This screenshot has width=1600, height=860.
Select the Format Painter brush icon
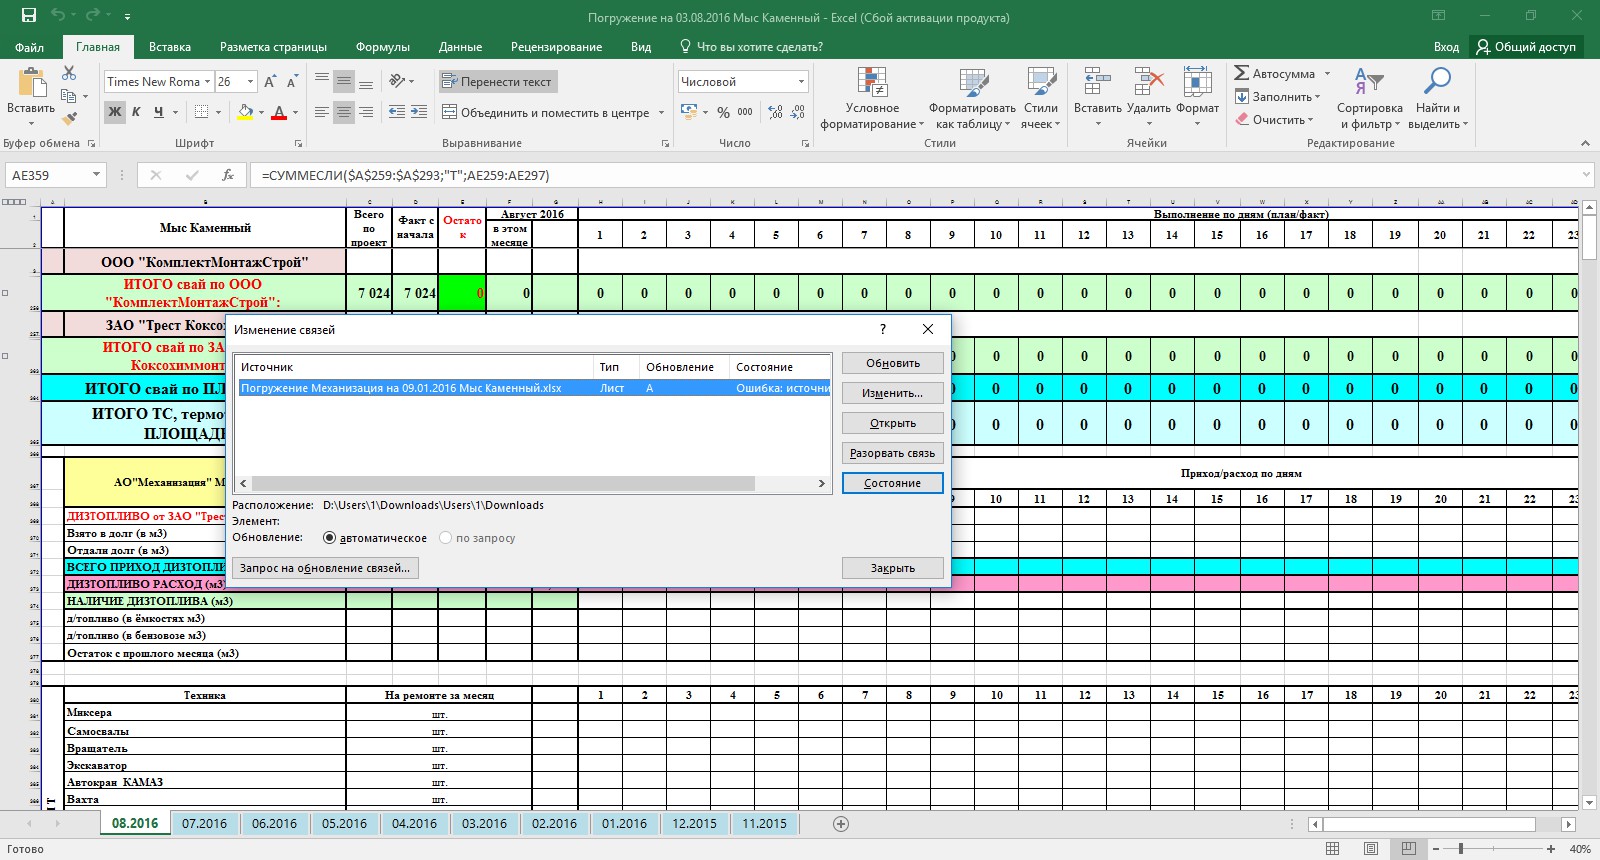point(69,119)
